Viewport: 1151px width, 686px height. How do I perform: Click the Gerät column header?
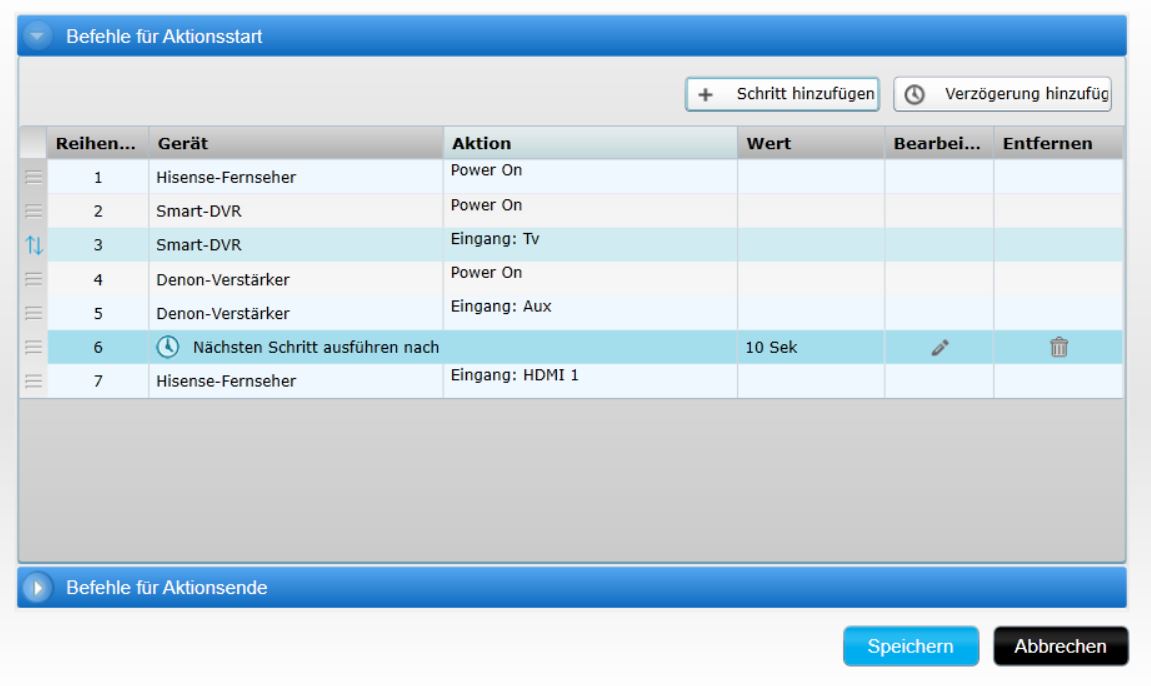(295, 143)
